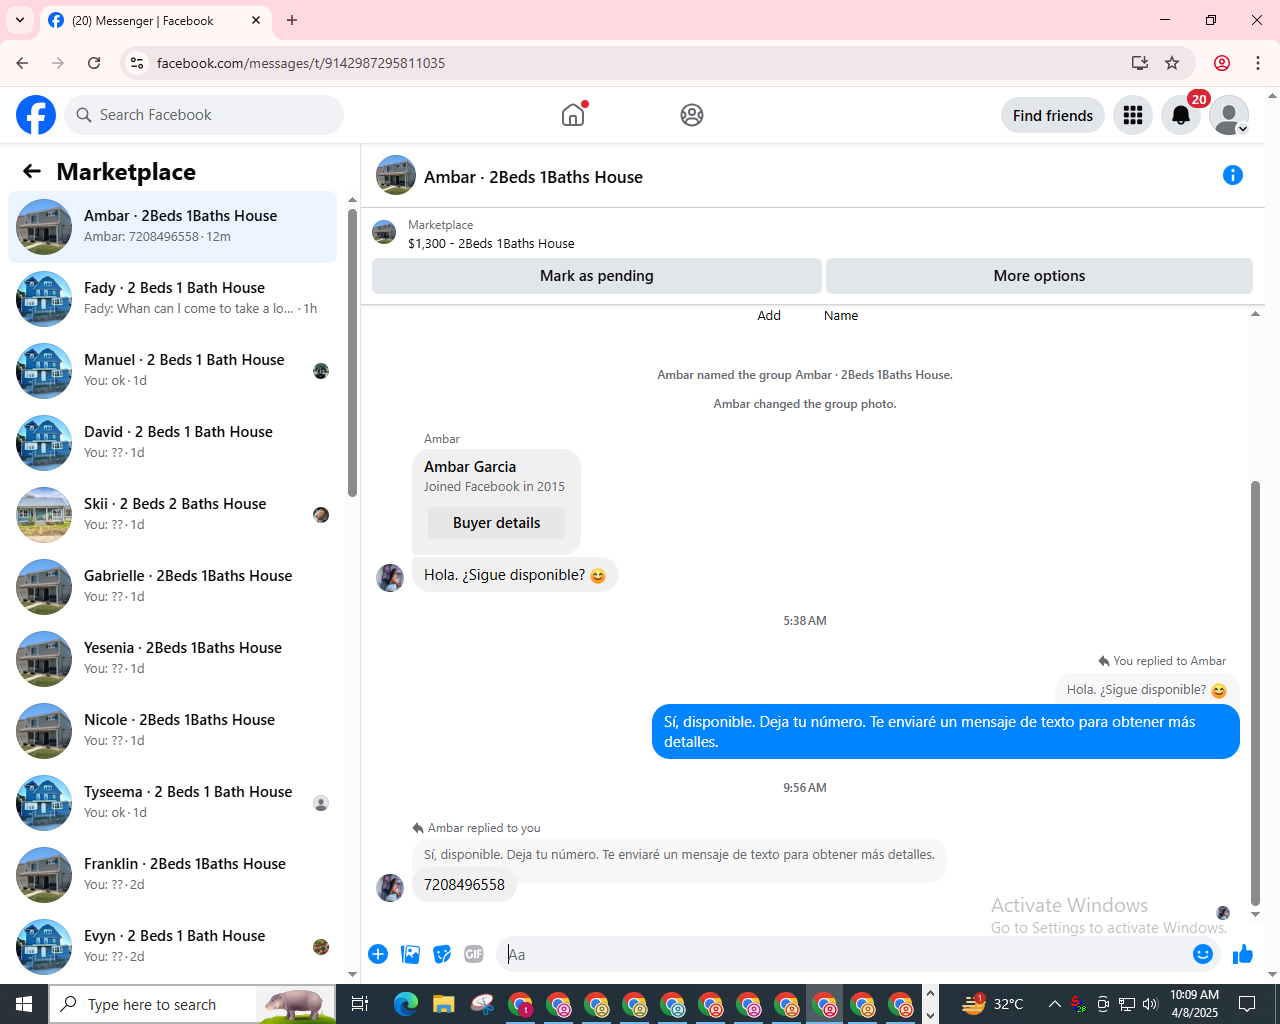Open Franklin 2Beds 1Baths House conversation
This screenshot has height=1024, width=1280.
[x=173, y=875]
